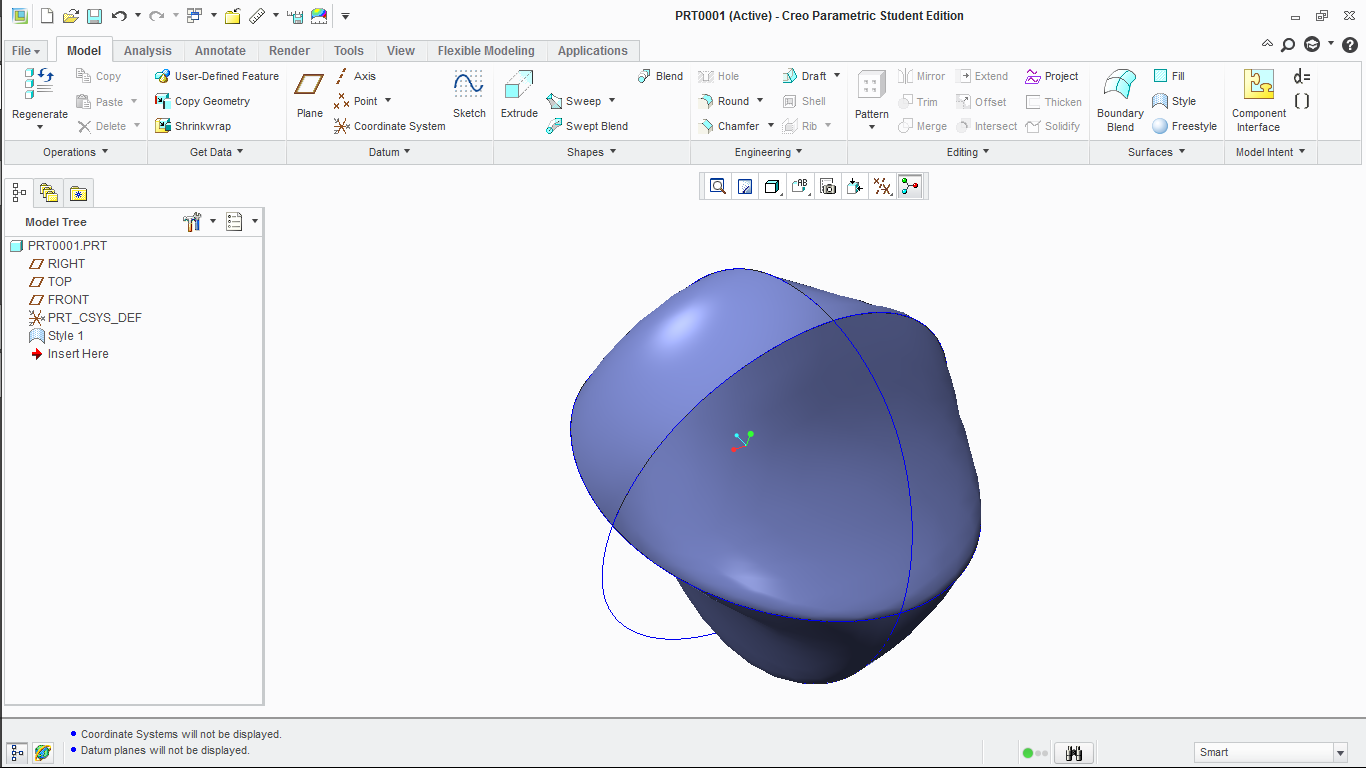1366x768 pixels.
Task: Expand the Surfaces group menu
Action: [1157, 152]
